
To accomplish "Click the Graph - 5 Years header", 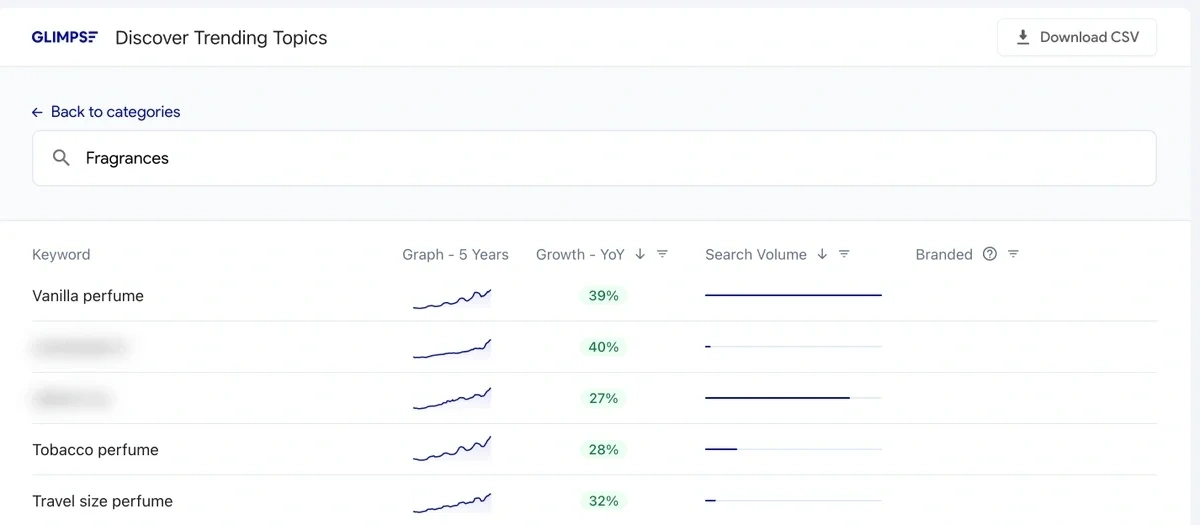I will point(455,255).
